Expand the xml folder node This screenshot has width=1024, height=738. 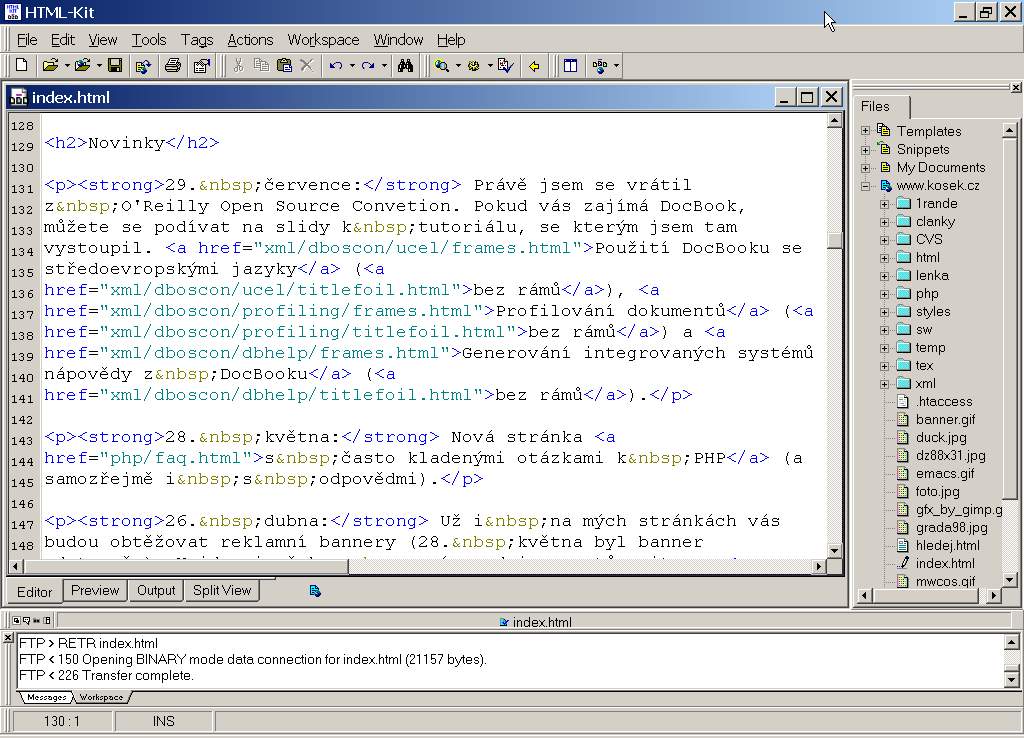point(884,384)
